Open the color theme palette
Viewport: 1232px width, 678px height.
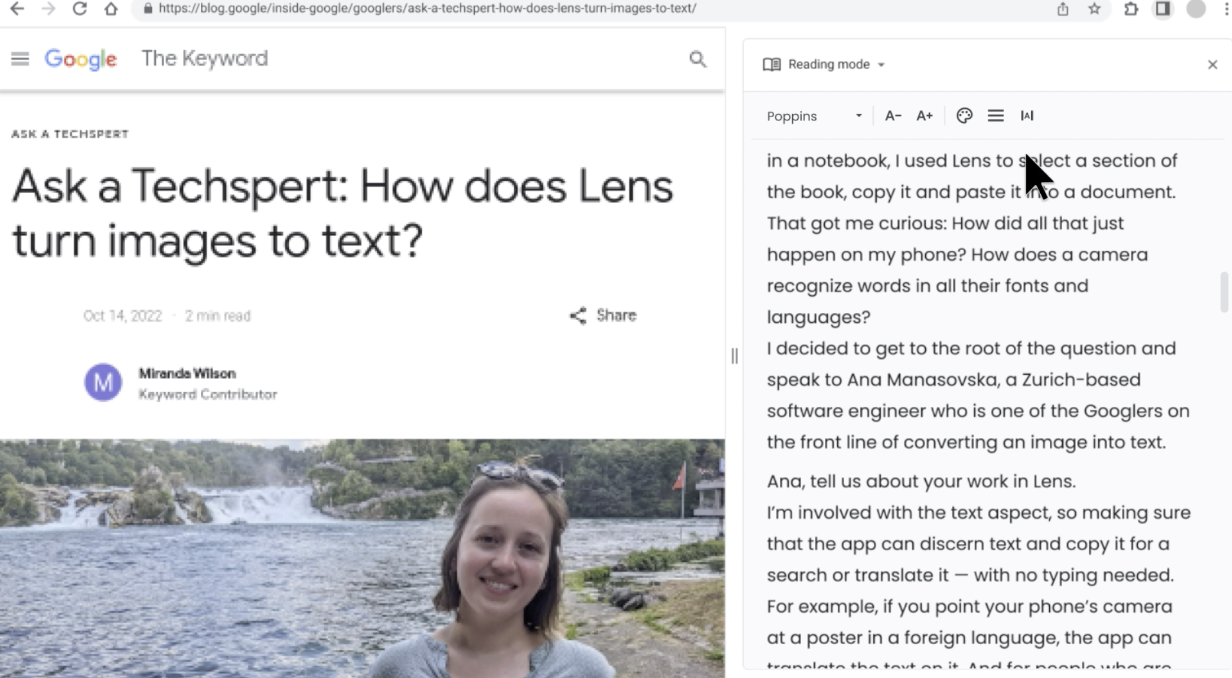click(x=964, y=115)
